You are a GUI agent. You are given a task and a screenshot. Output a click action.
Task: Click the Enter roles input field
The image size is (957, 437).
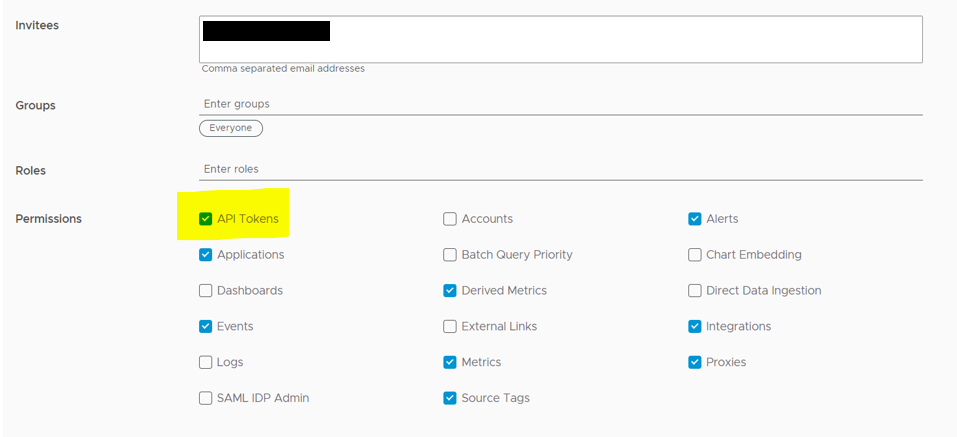pyautogui.click(x=560, y=169)
